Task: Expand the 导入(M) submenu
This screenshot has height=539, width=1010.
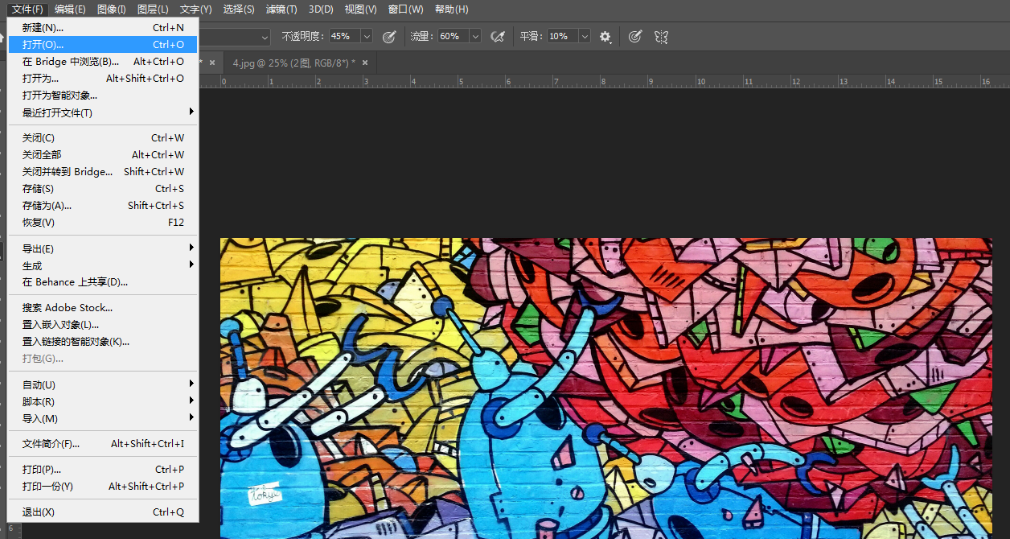Action: pos(191,418)
